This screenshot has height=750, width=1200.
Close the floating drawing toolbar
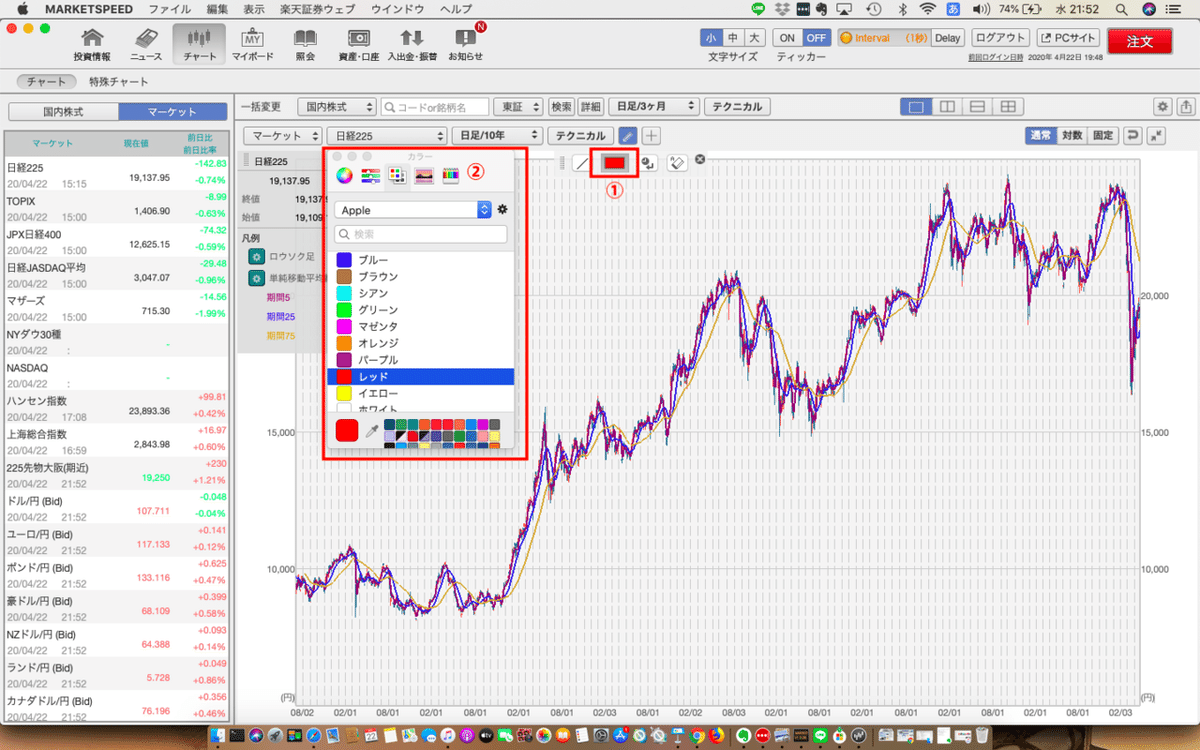pyautogui.click(x=700, y=160)
